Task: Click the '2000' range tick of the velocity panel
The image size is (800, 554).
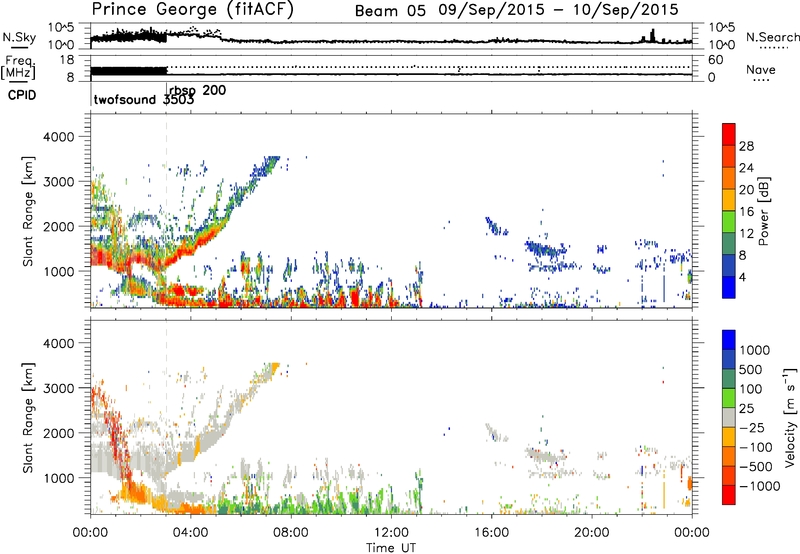Action: 58,433
